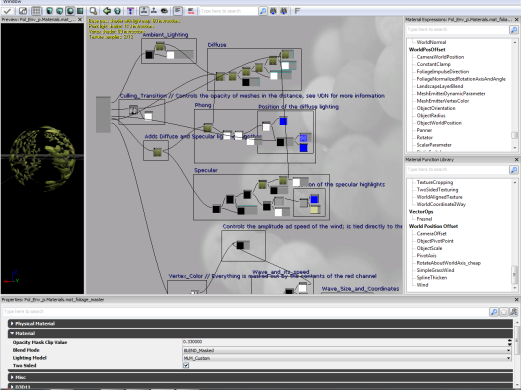Viewport: 523px width, 390px height.
Task: Select Rotator expression in list
Action: [x=425, y=138]
